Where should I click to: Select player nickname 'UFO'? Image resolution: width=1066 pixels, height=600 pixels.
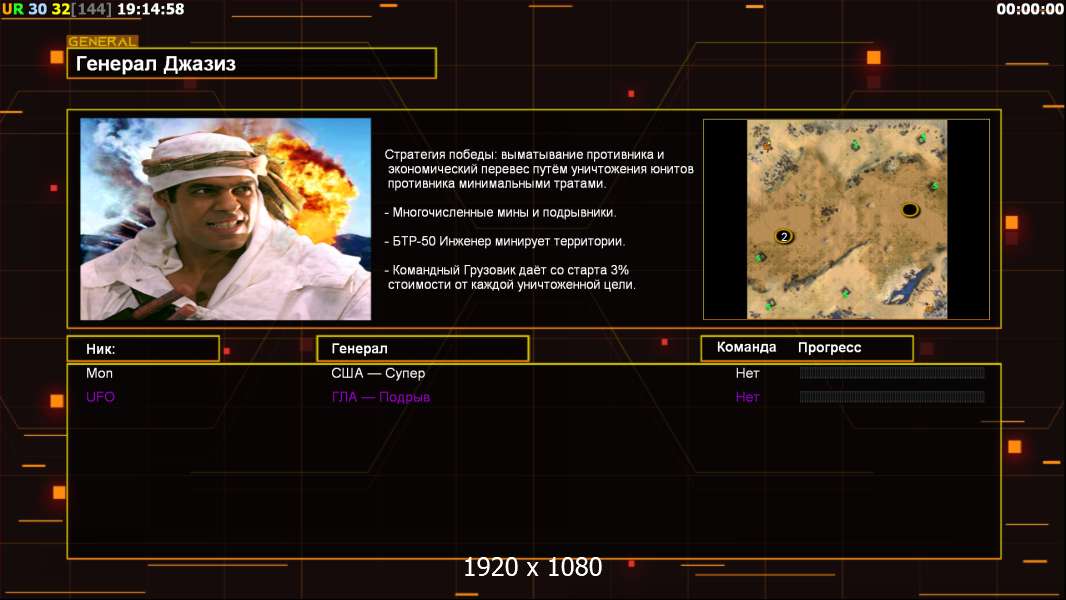pos(100,397)
